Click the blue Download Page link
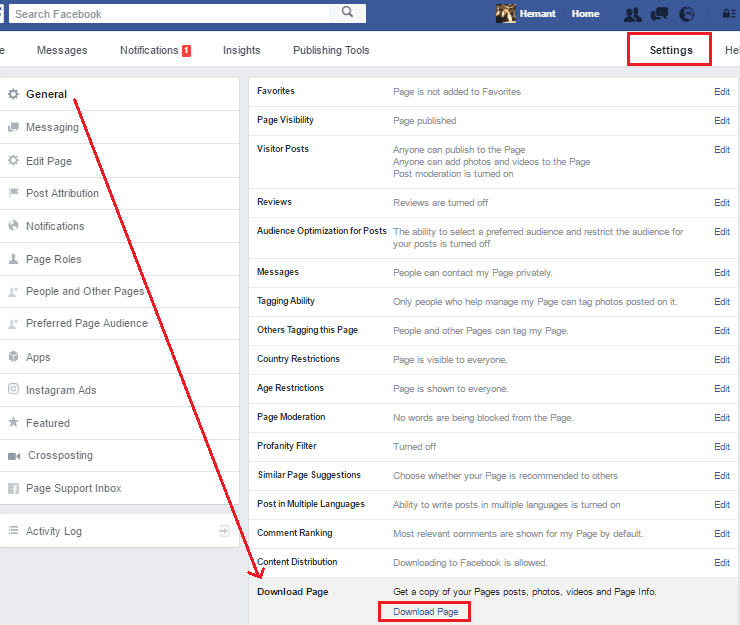Image resolution: width=740 pixels, height=625 pixels. 425,612
